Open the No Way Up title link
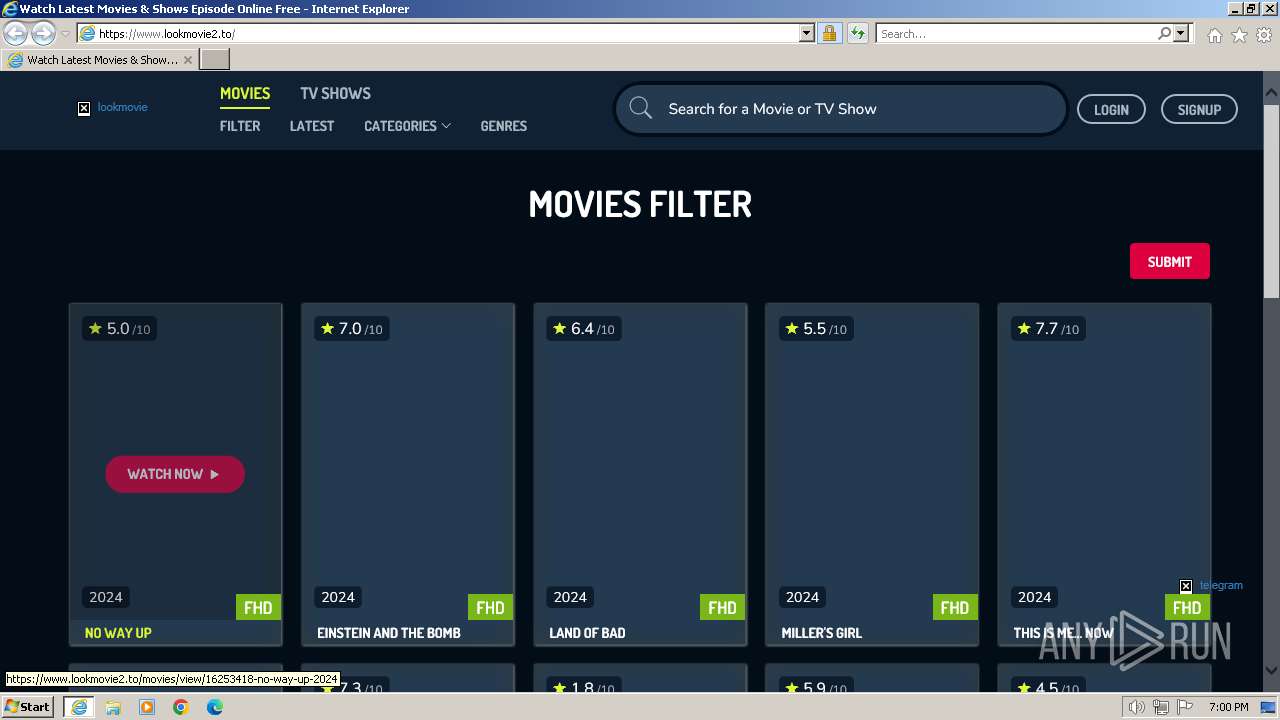The image size is (1280, 720). [118, 633]
